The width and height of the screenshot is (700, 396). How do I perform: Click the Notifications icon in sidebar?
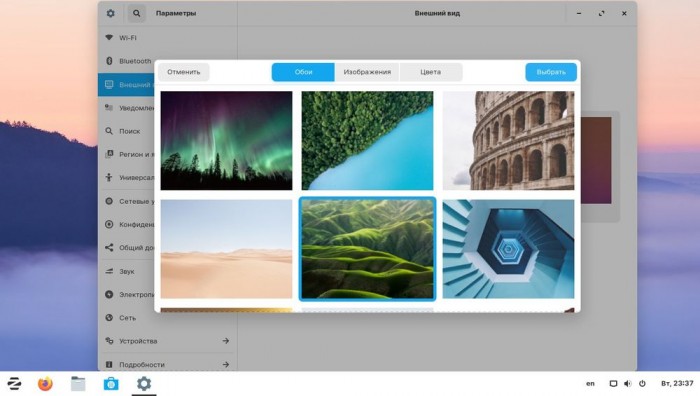[x=109, y=108]
